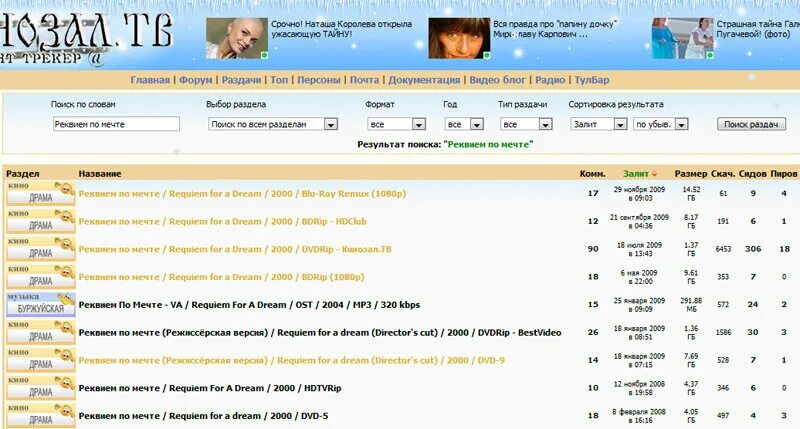This screenshot has height=429, width=800.
Task: Click Драма category icon for BDRip (1080p) row
Action: 40,277
